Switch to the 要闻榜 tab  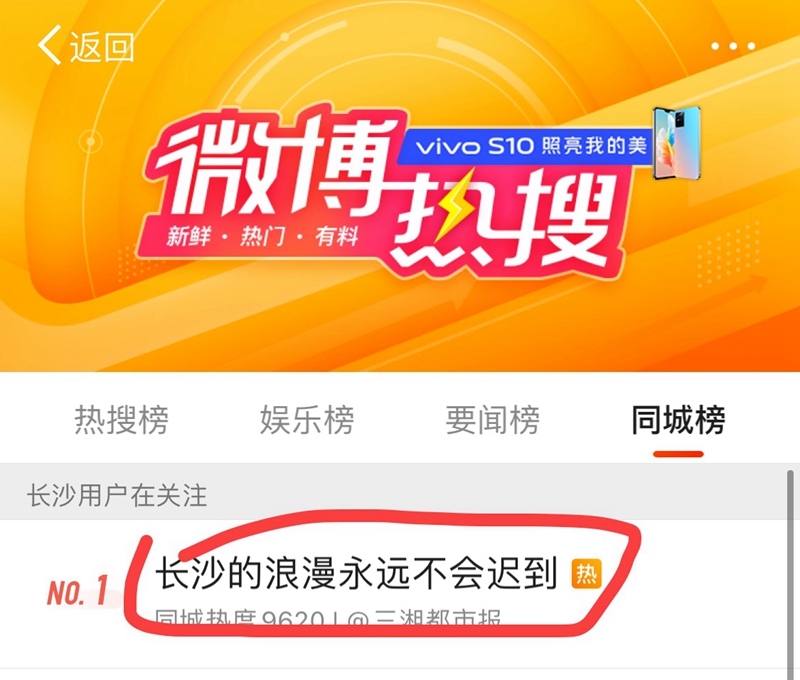pos(492,420)
